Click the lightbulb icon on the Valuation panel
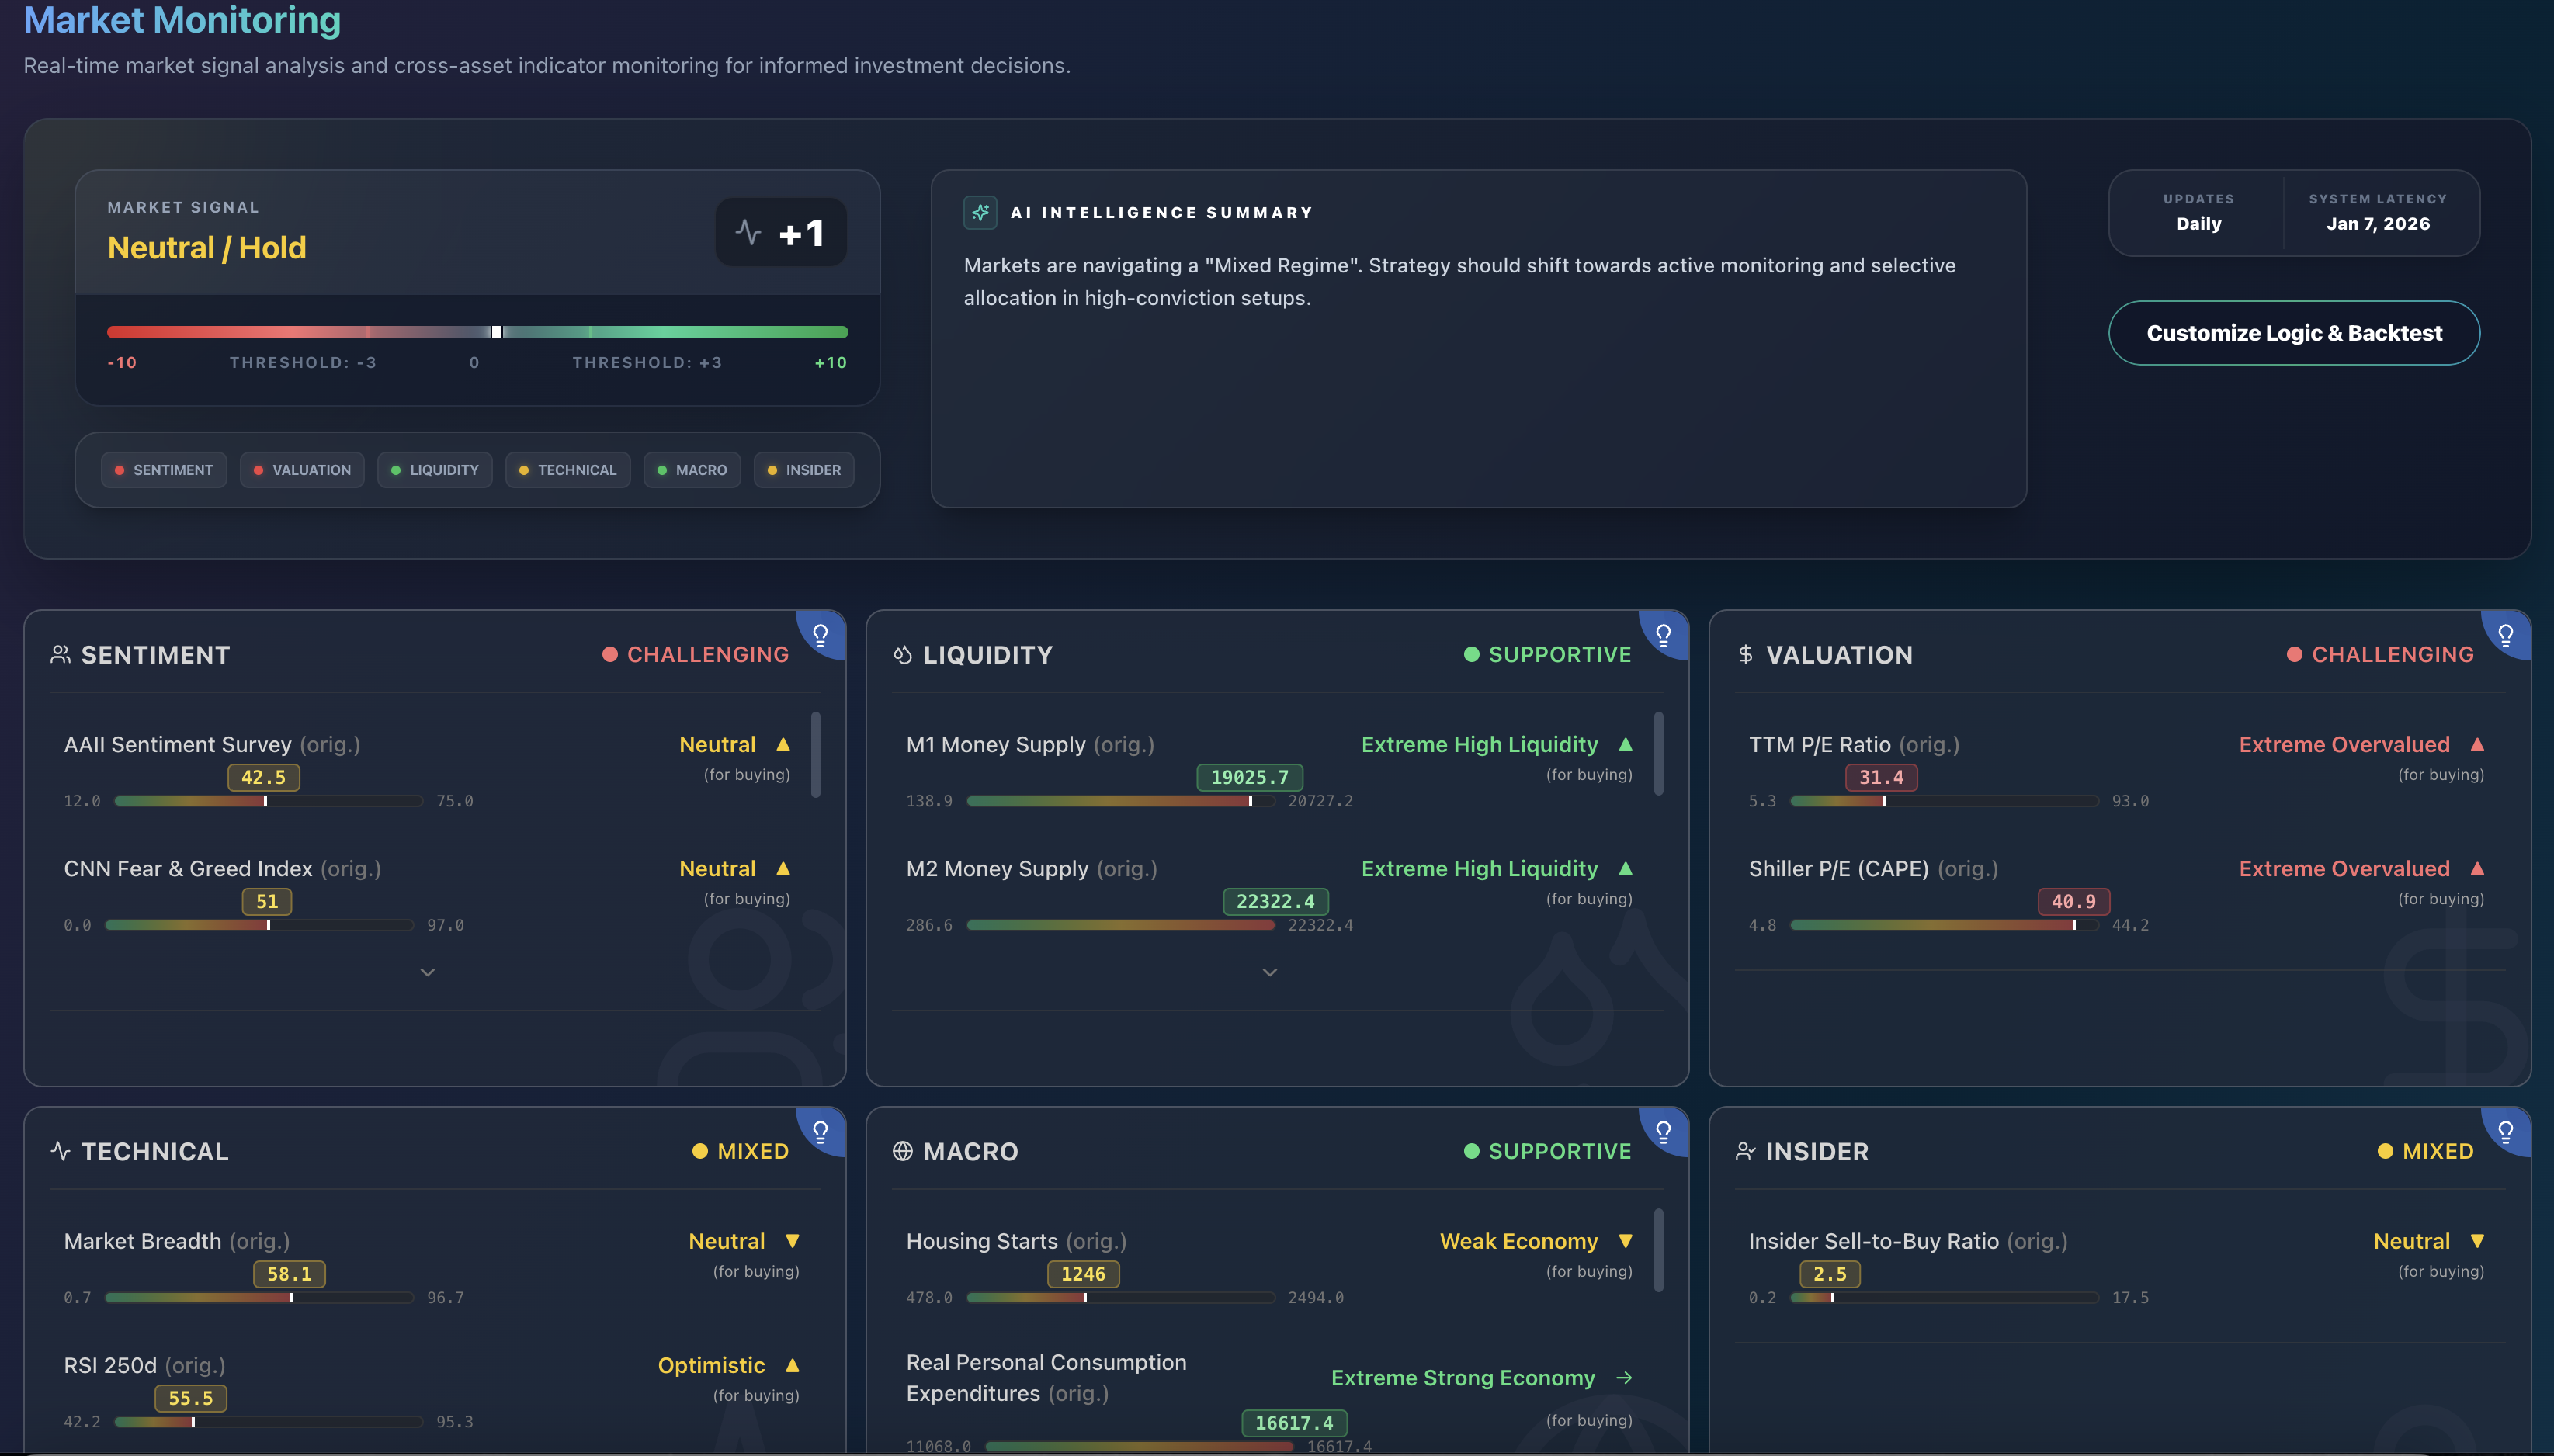 pyautogui.click(x=2504, y=634)
